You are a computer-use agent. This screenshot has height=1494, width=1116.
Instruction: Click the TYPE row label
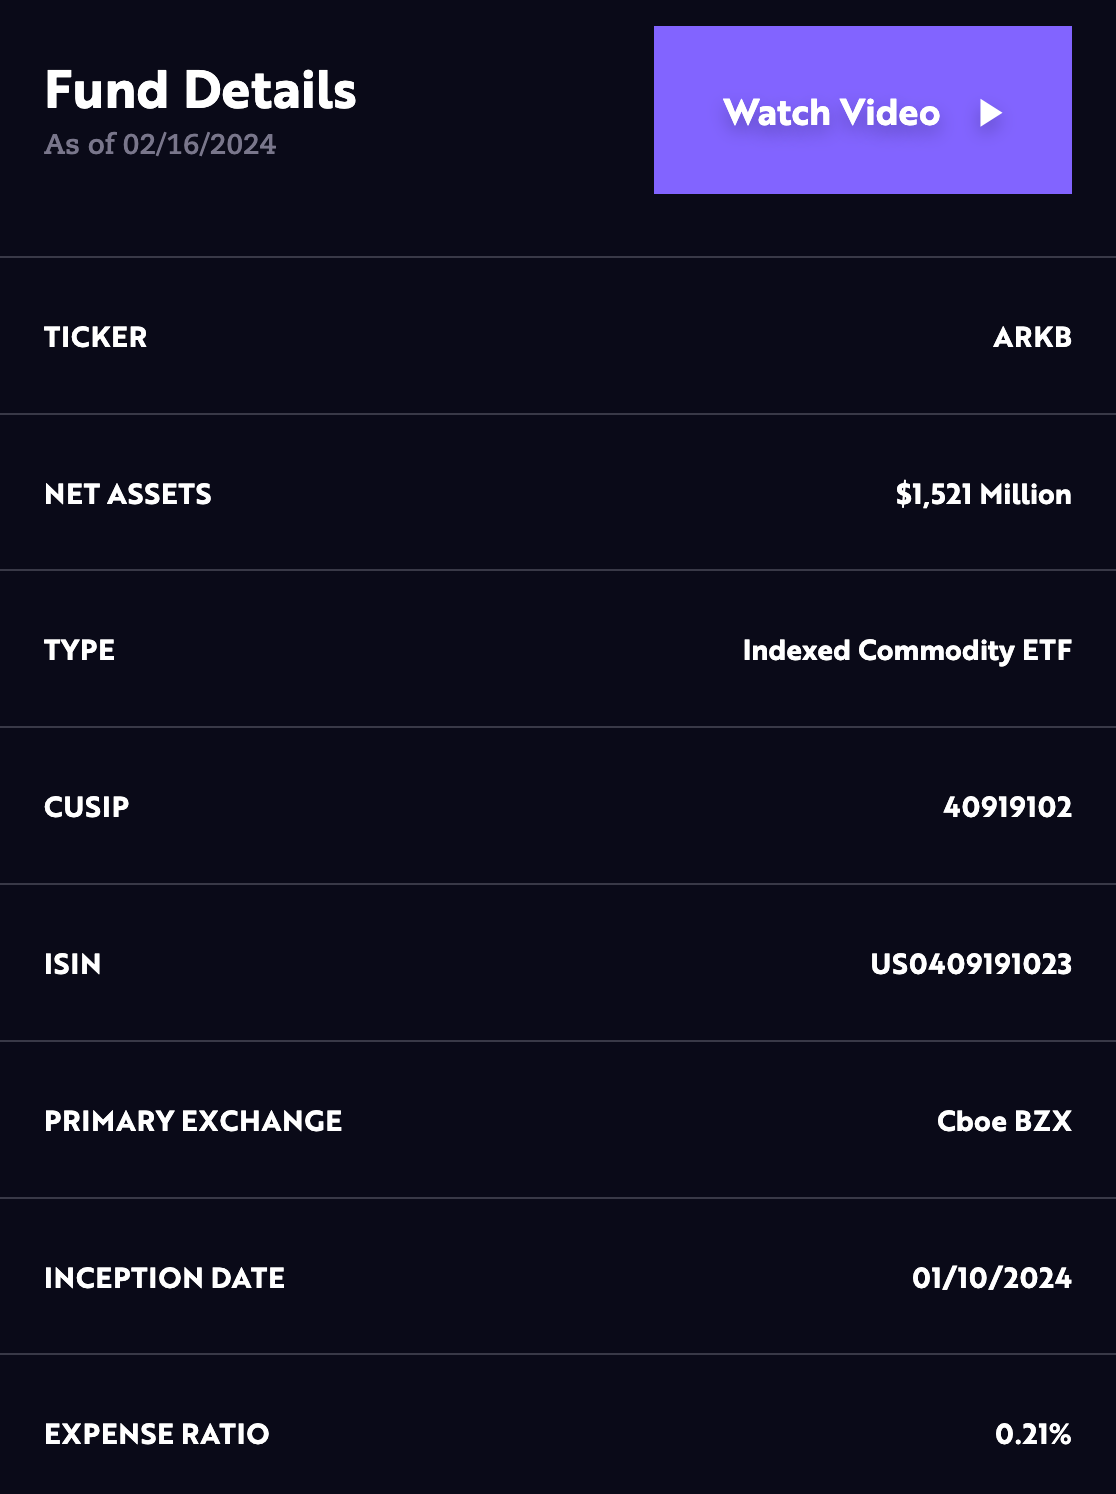[80, 650]
